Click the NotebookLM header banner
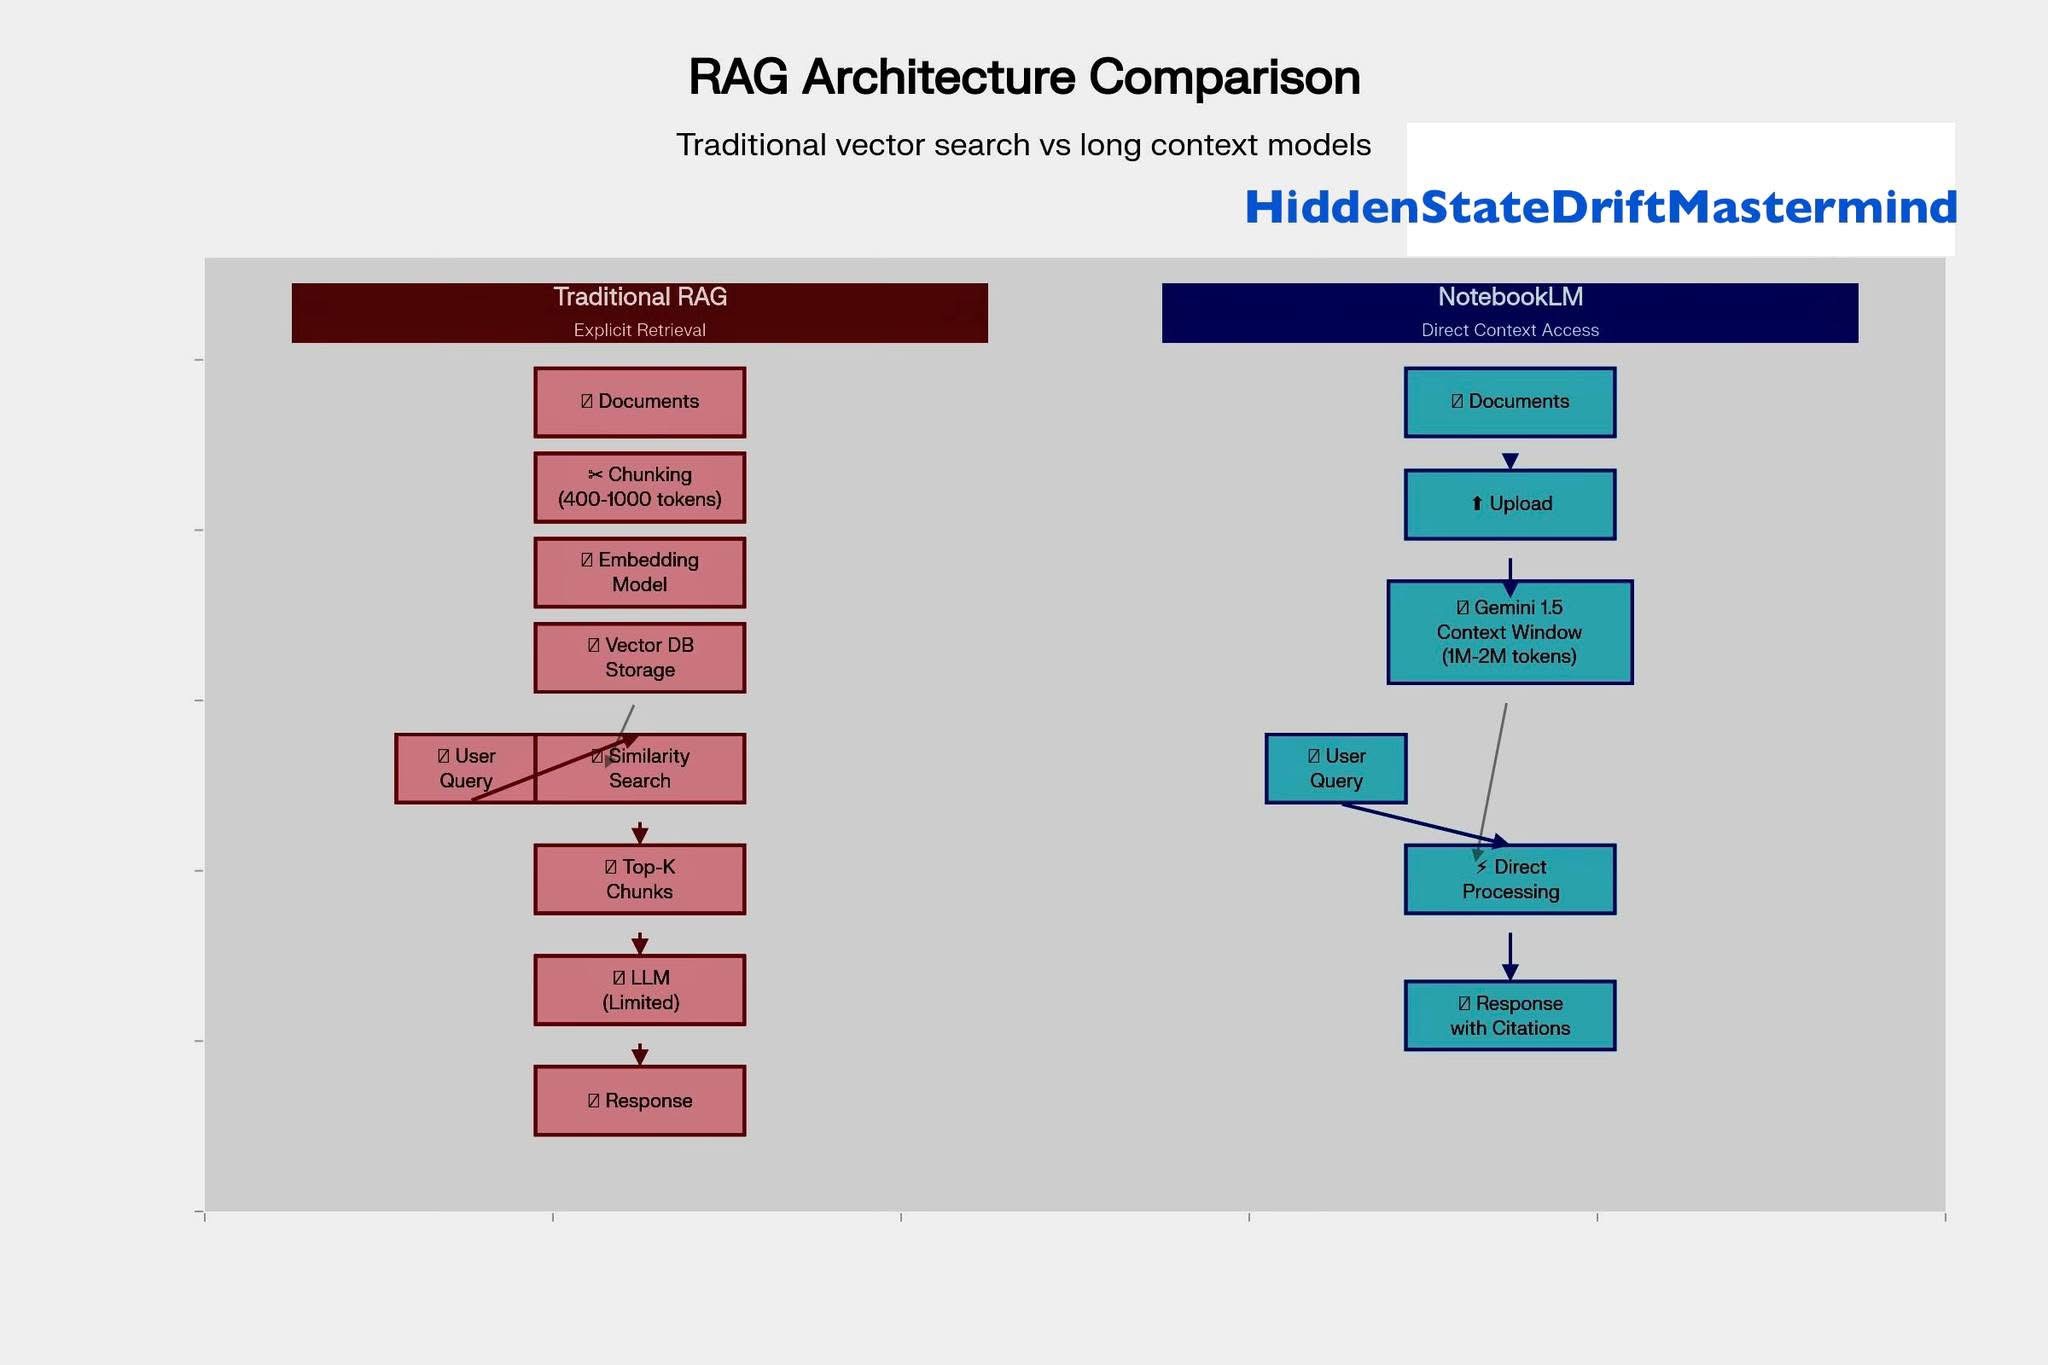Screen dimensions: 2048x1365 (x=1509, y=312)
